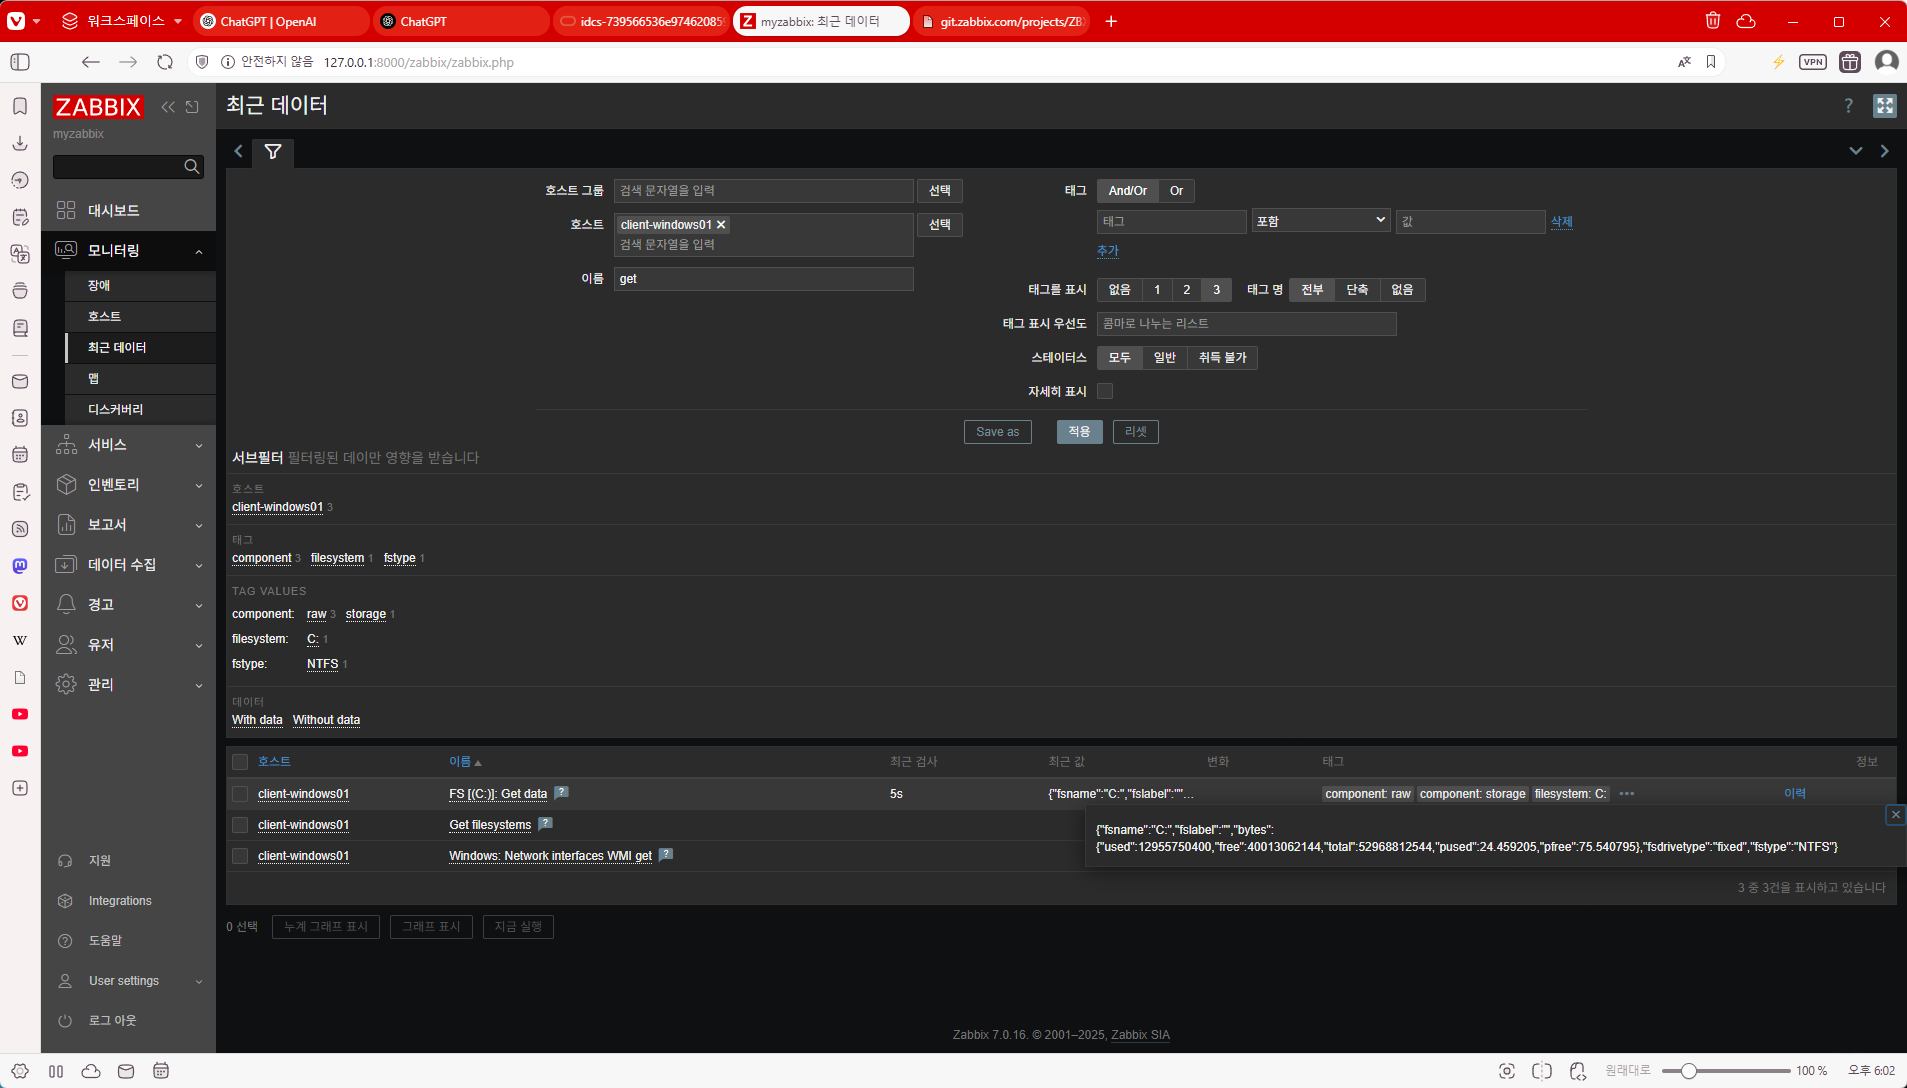1907x1088 pixels.
Task: Set state filter to unsupported
Action: pyautogui.click(x=1222, y=358)
